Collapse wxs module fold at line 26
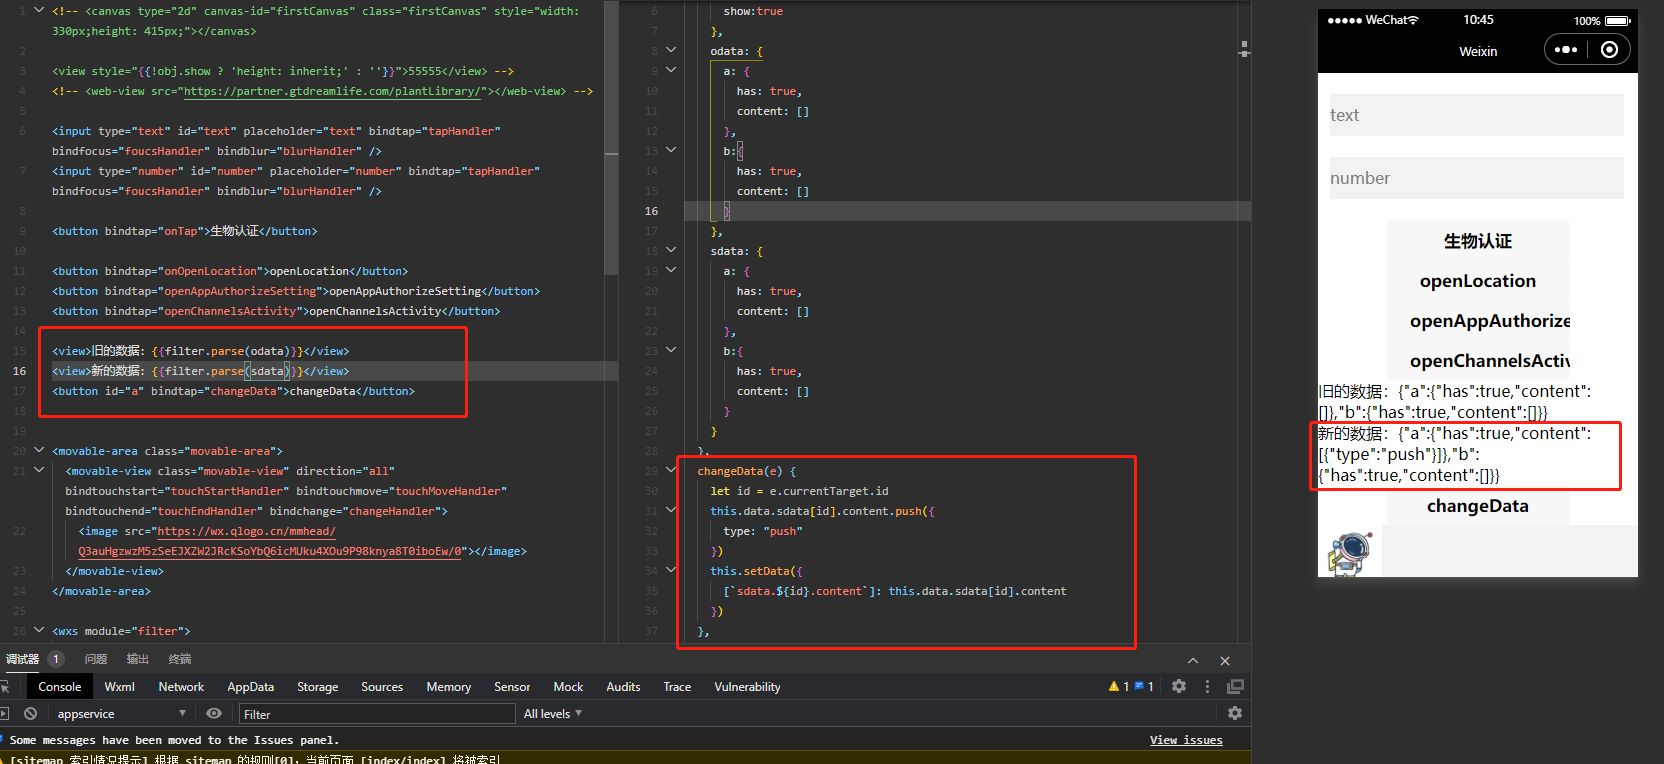1664x764 pixels. pos(39,630)
